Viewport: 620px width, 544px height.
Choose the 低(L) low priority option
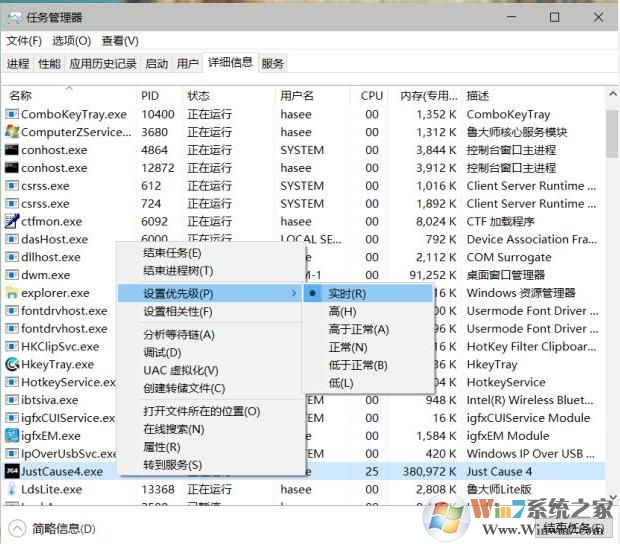pos(340,383)
